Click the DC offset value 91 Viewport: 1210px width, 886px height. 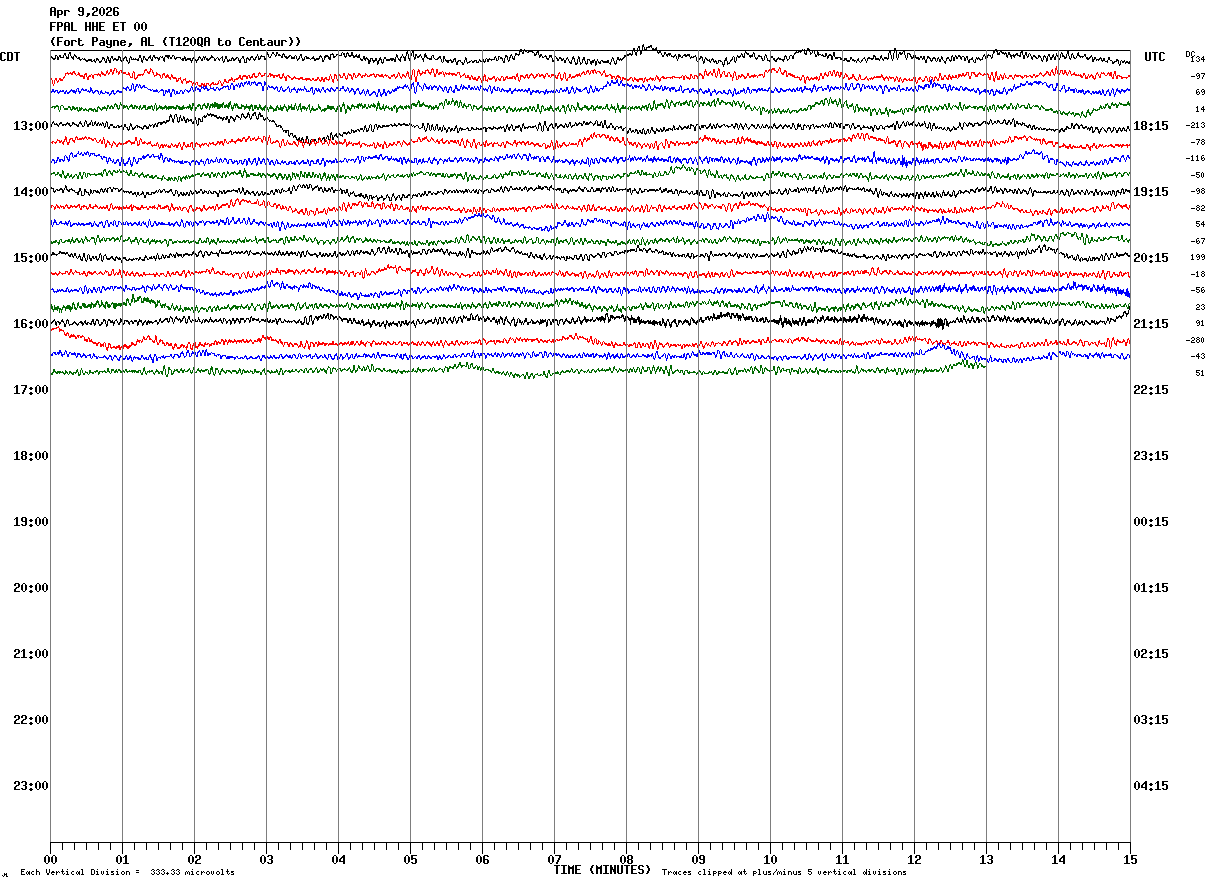pos(1200,324)
